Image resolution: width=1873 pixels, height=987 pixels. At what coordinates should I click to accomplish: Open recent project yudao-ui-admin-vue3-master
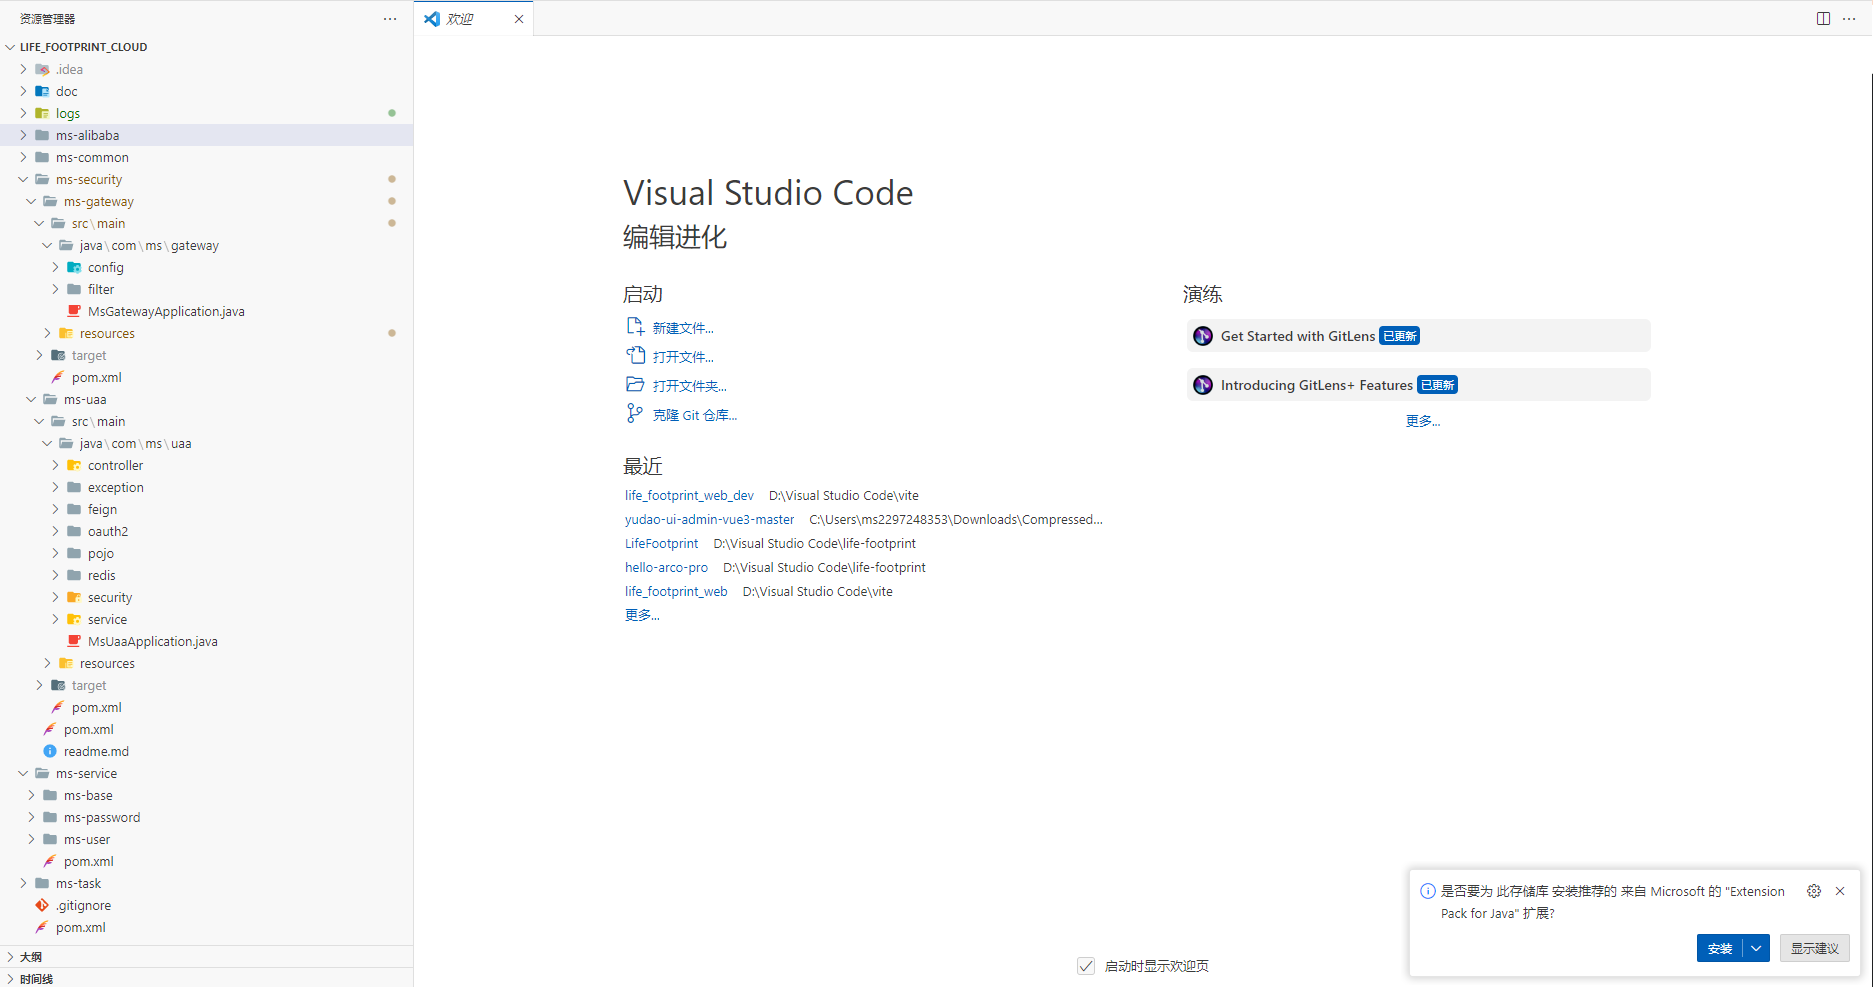tap(709, 519)
